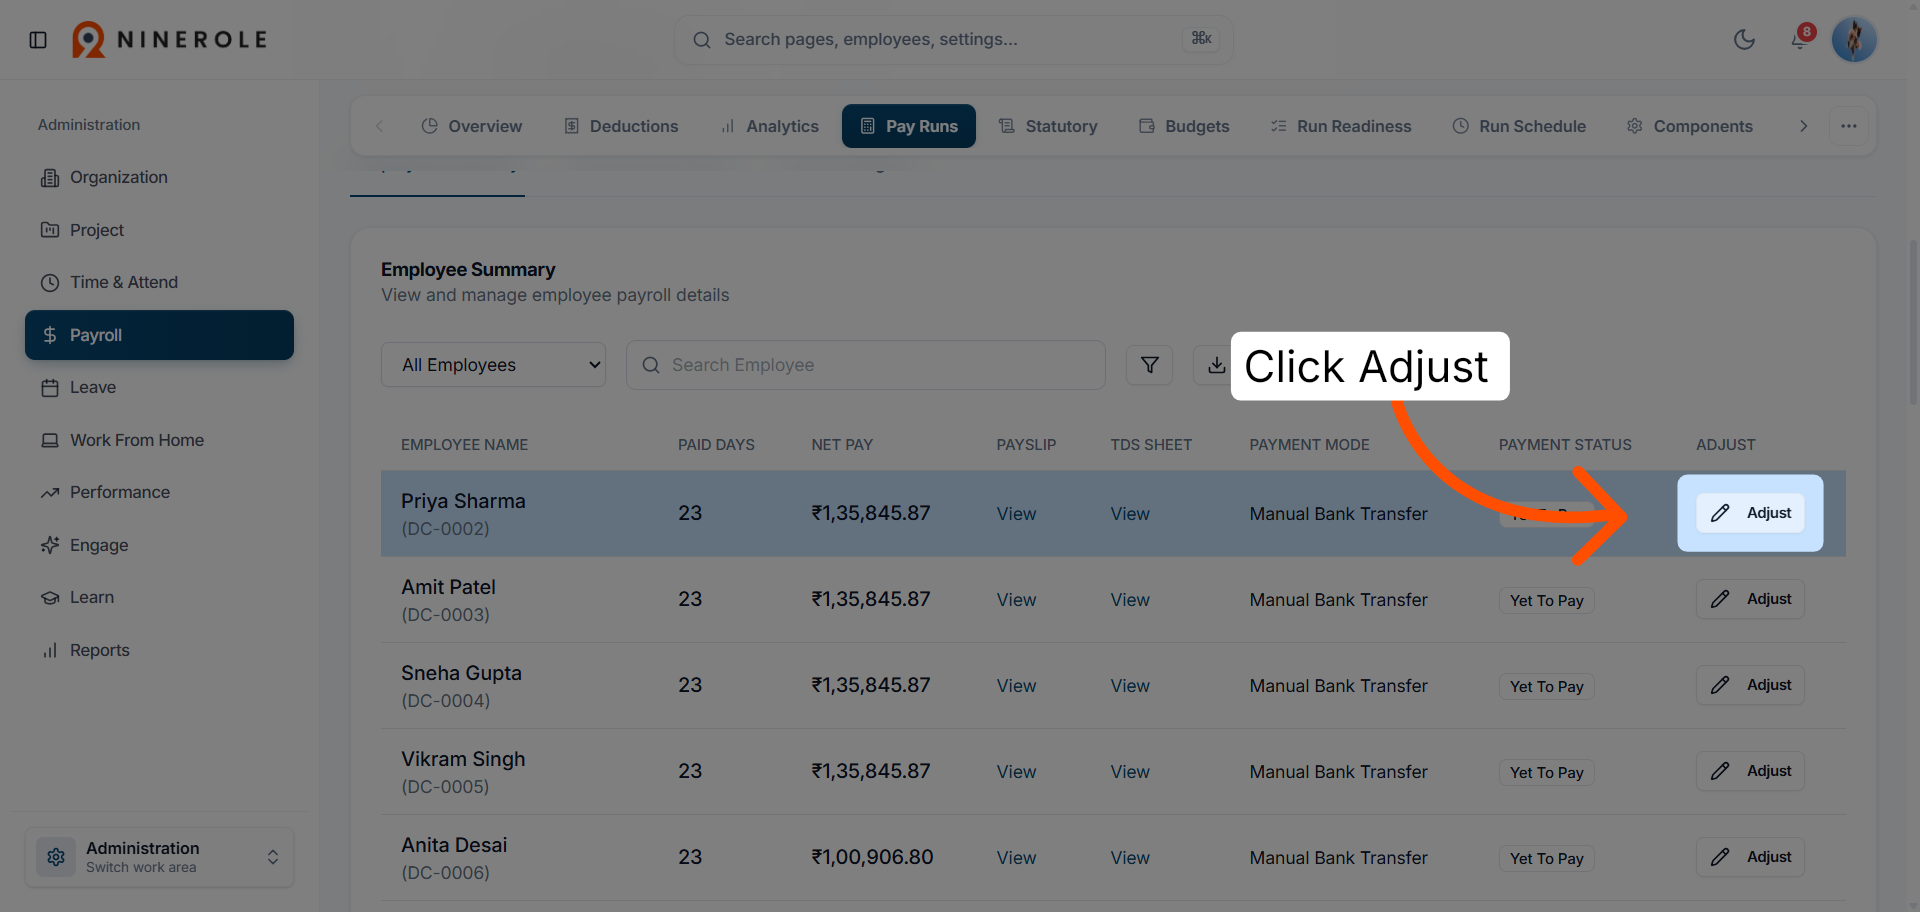Image resolution: width=1920 pixels, height=912 pixels.
Task: Open Components tab
Action: [x=1689, y=126]
